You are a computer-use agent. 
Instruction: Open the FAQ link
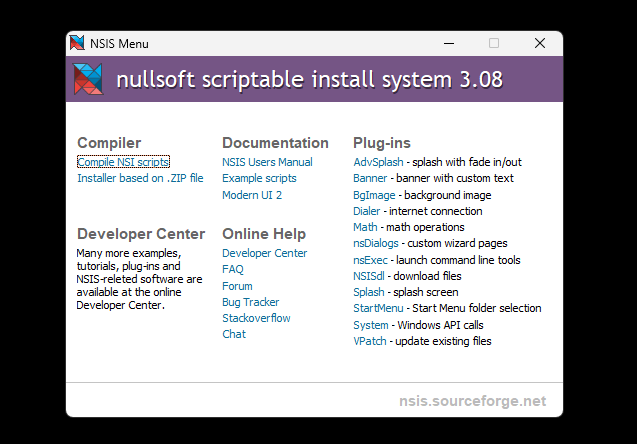click(233, 269)
